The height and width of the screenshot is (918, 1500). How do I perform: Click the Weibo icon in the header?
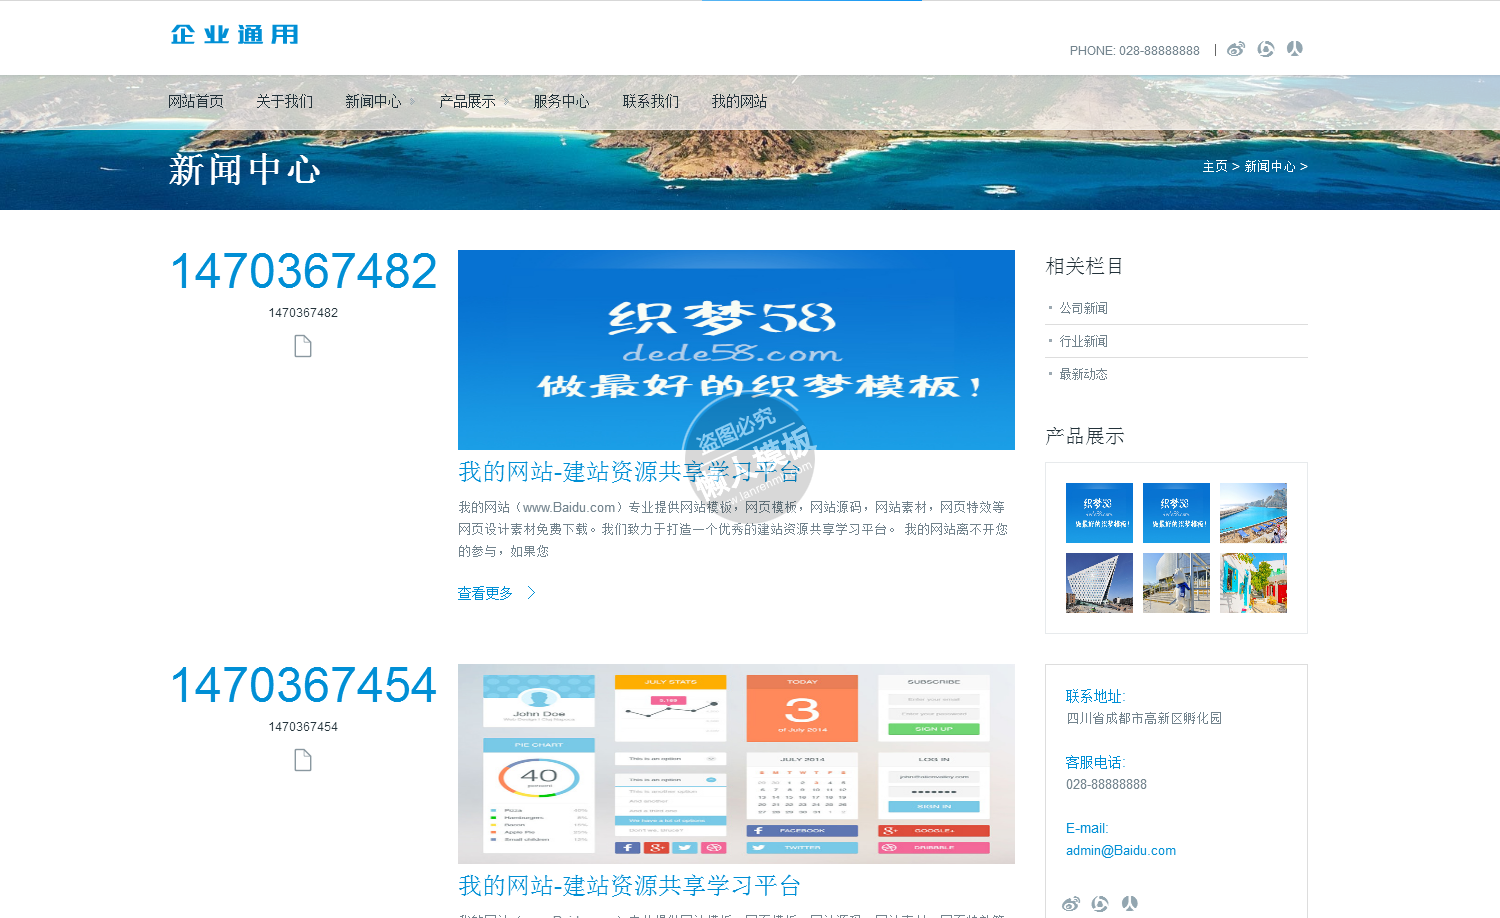[1236, 49]
